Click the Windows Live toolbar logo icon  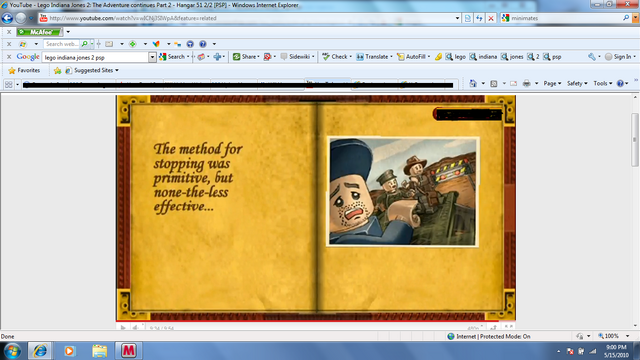pos(23,44)
